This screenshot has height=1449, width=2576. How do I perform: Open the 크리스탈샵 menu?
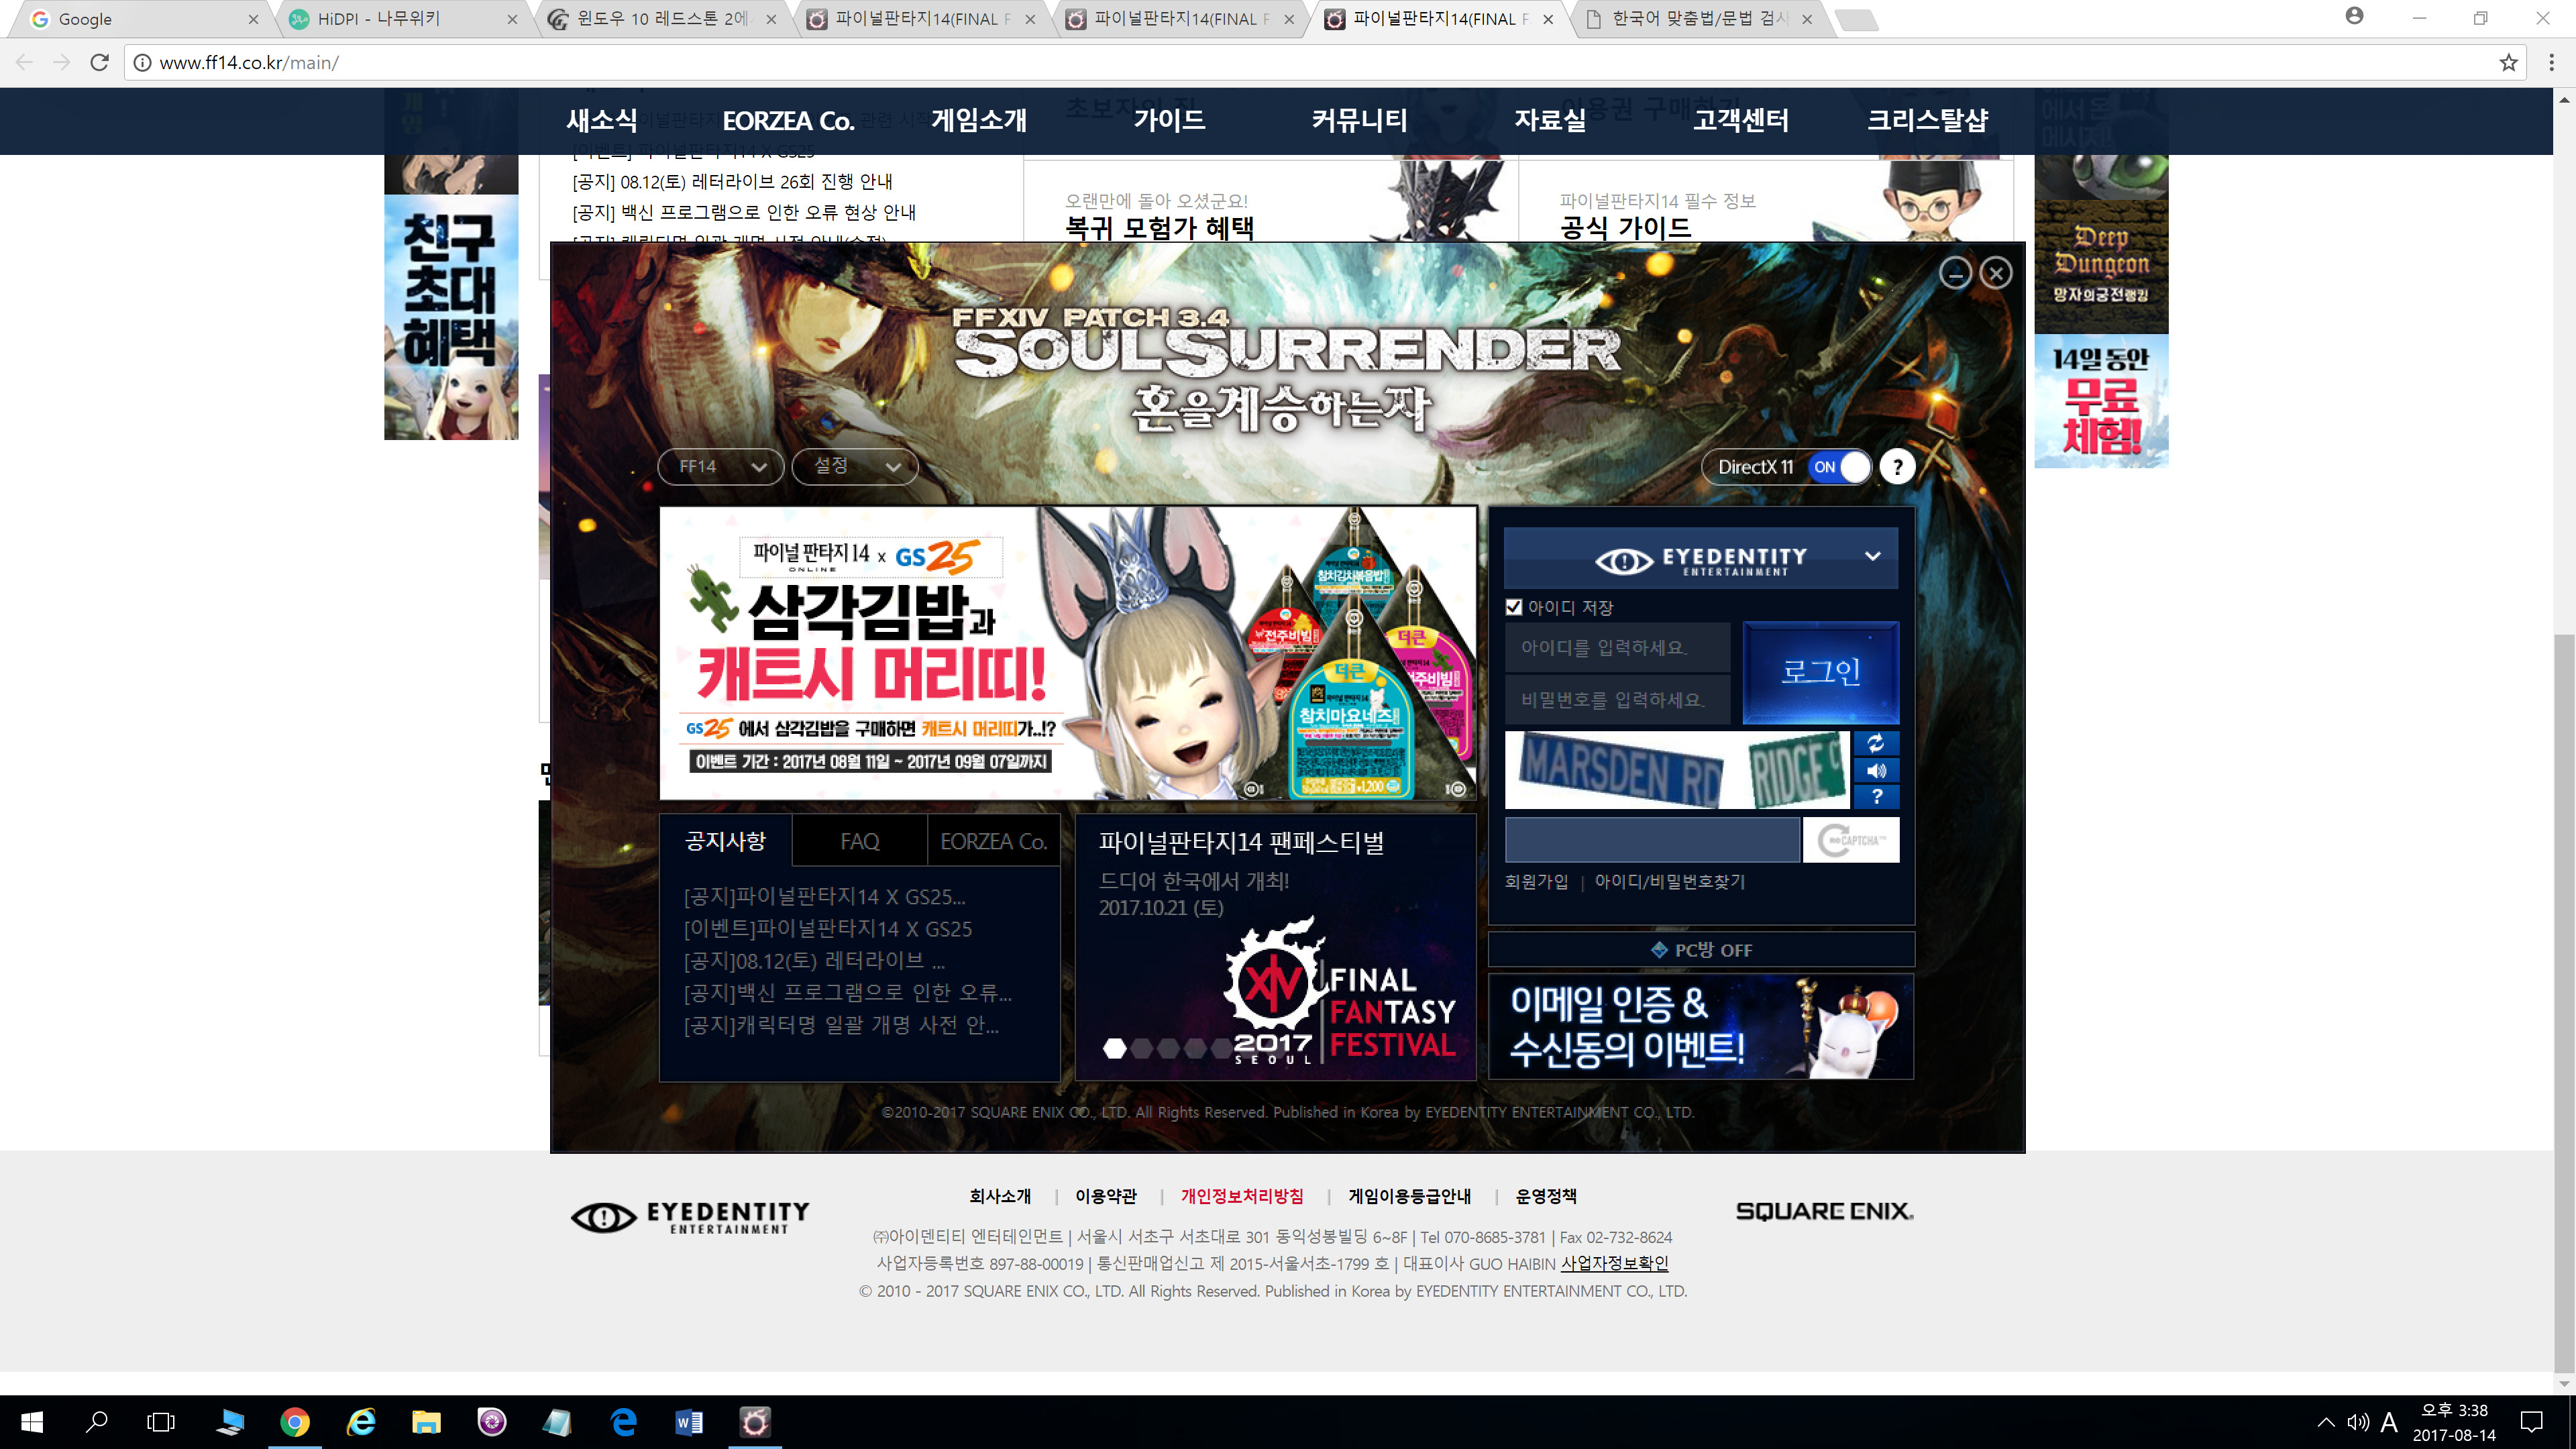pyautogui.click(x=1928, y=121)
